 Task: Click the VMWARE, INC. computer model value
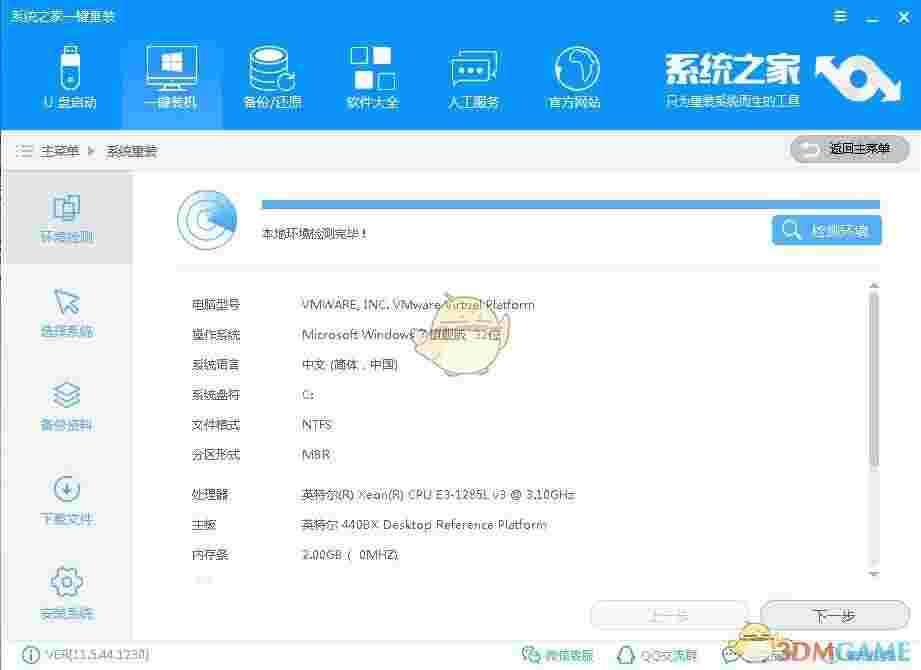click(418, 305)
